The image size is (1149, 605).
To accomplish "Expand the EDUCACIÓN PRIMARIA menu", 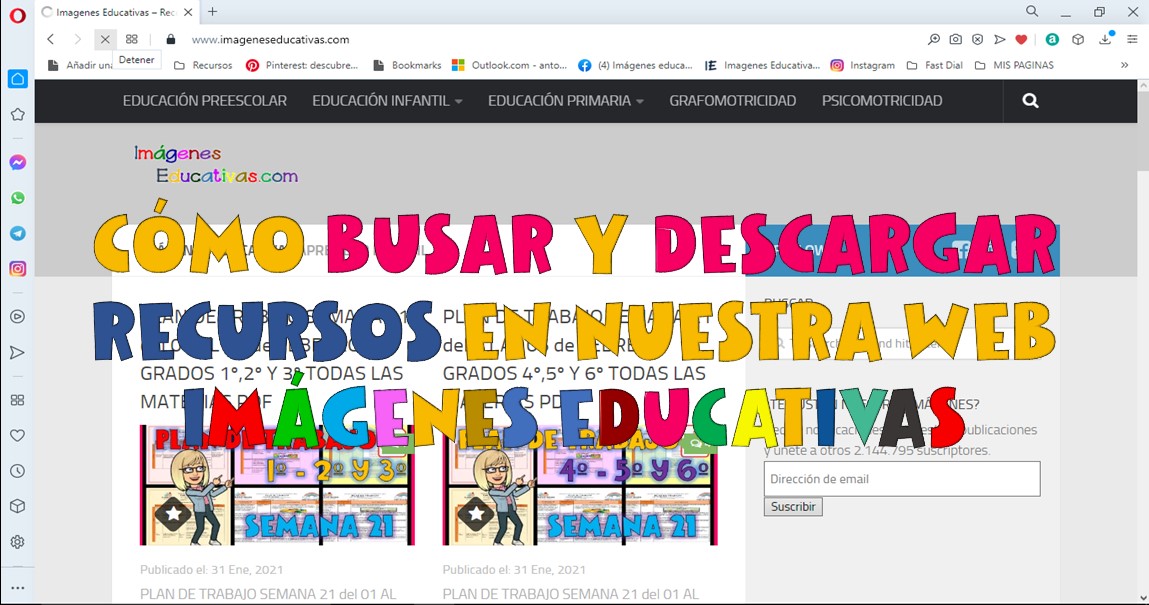I will [566, 101].
